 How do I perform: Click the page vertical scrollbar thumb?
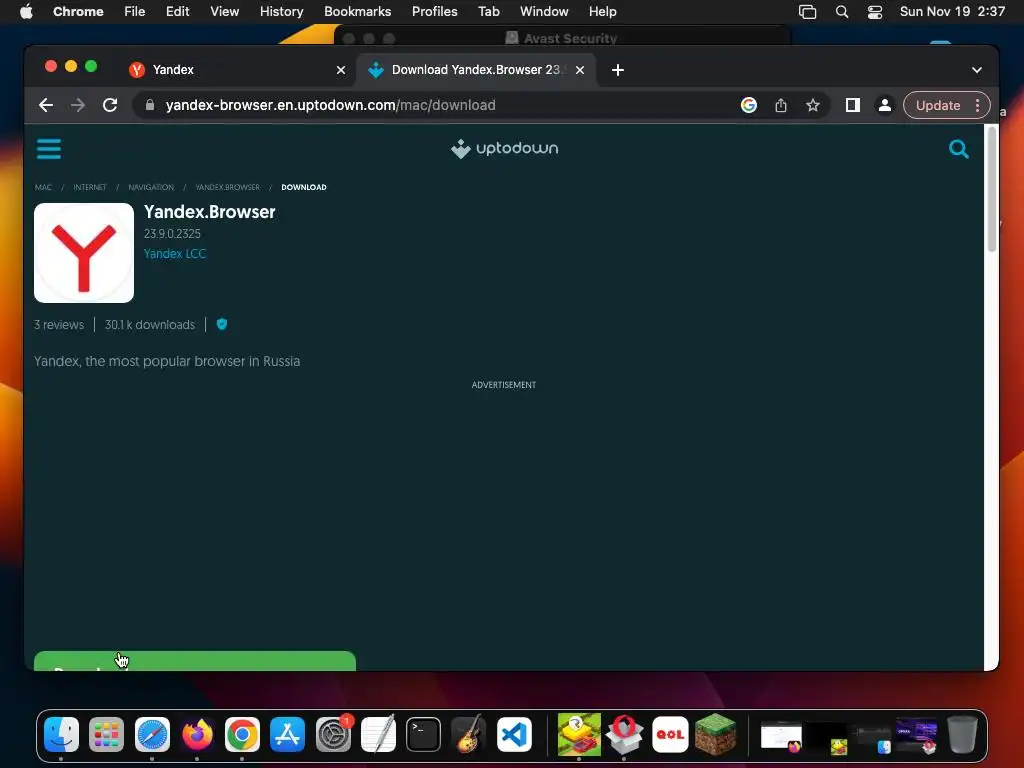991,189
